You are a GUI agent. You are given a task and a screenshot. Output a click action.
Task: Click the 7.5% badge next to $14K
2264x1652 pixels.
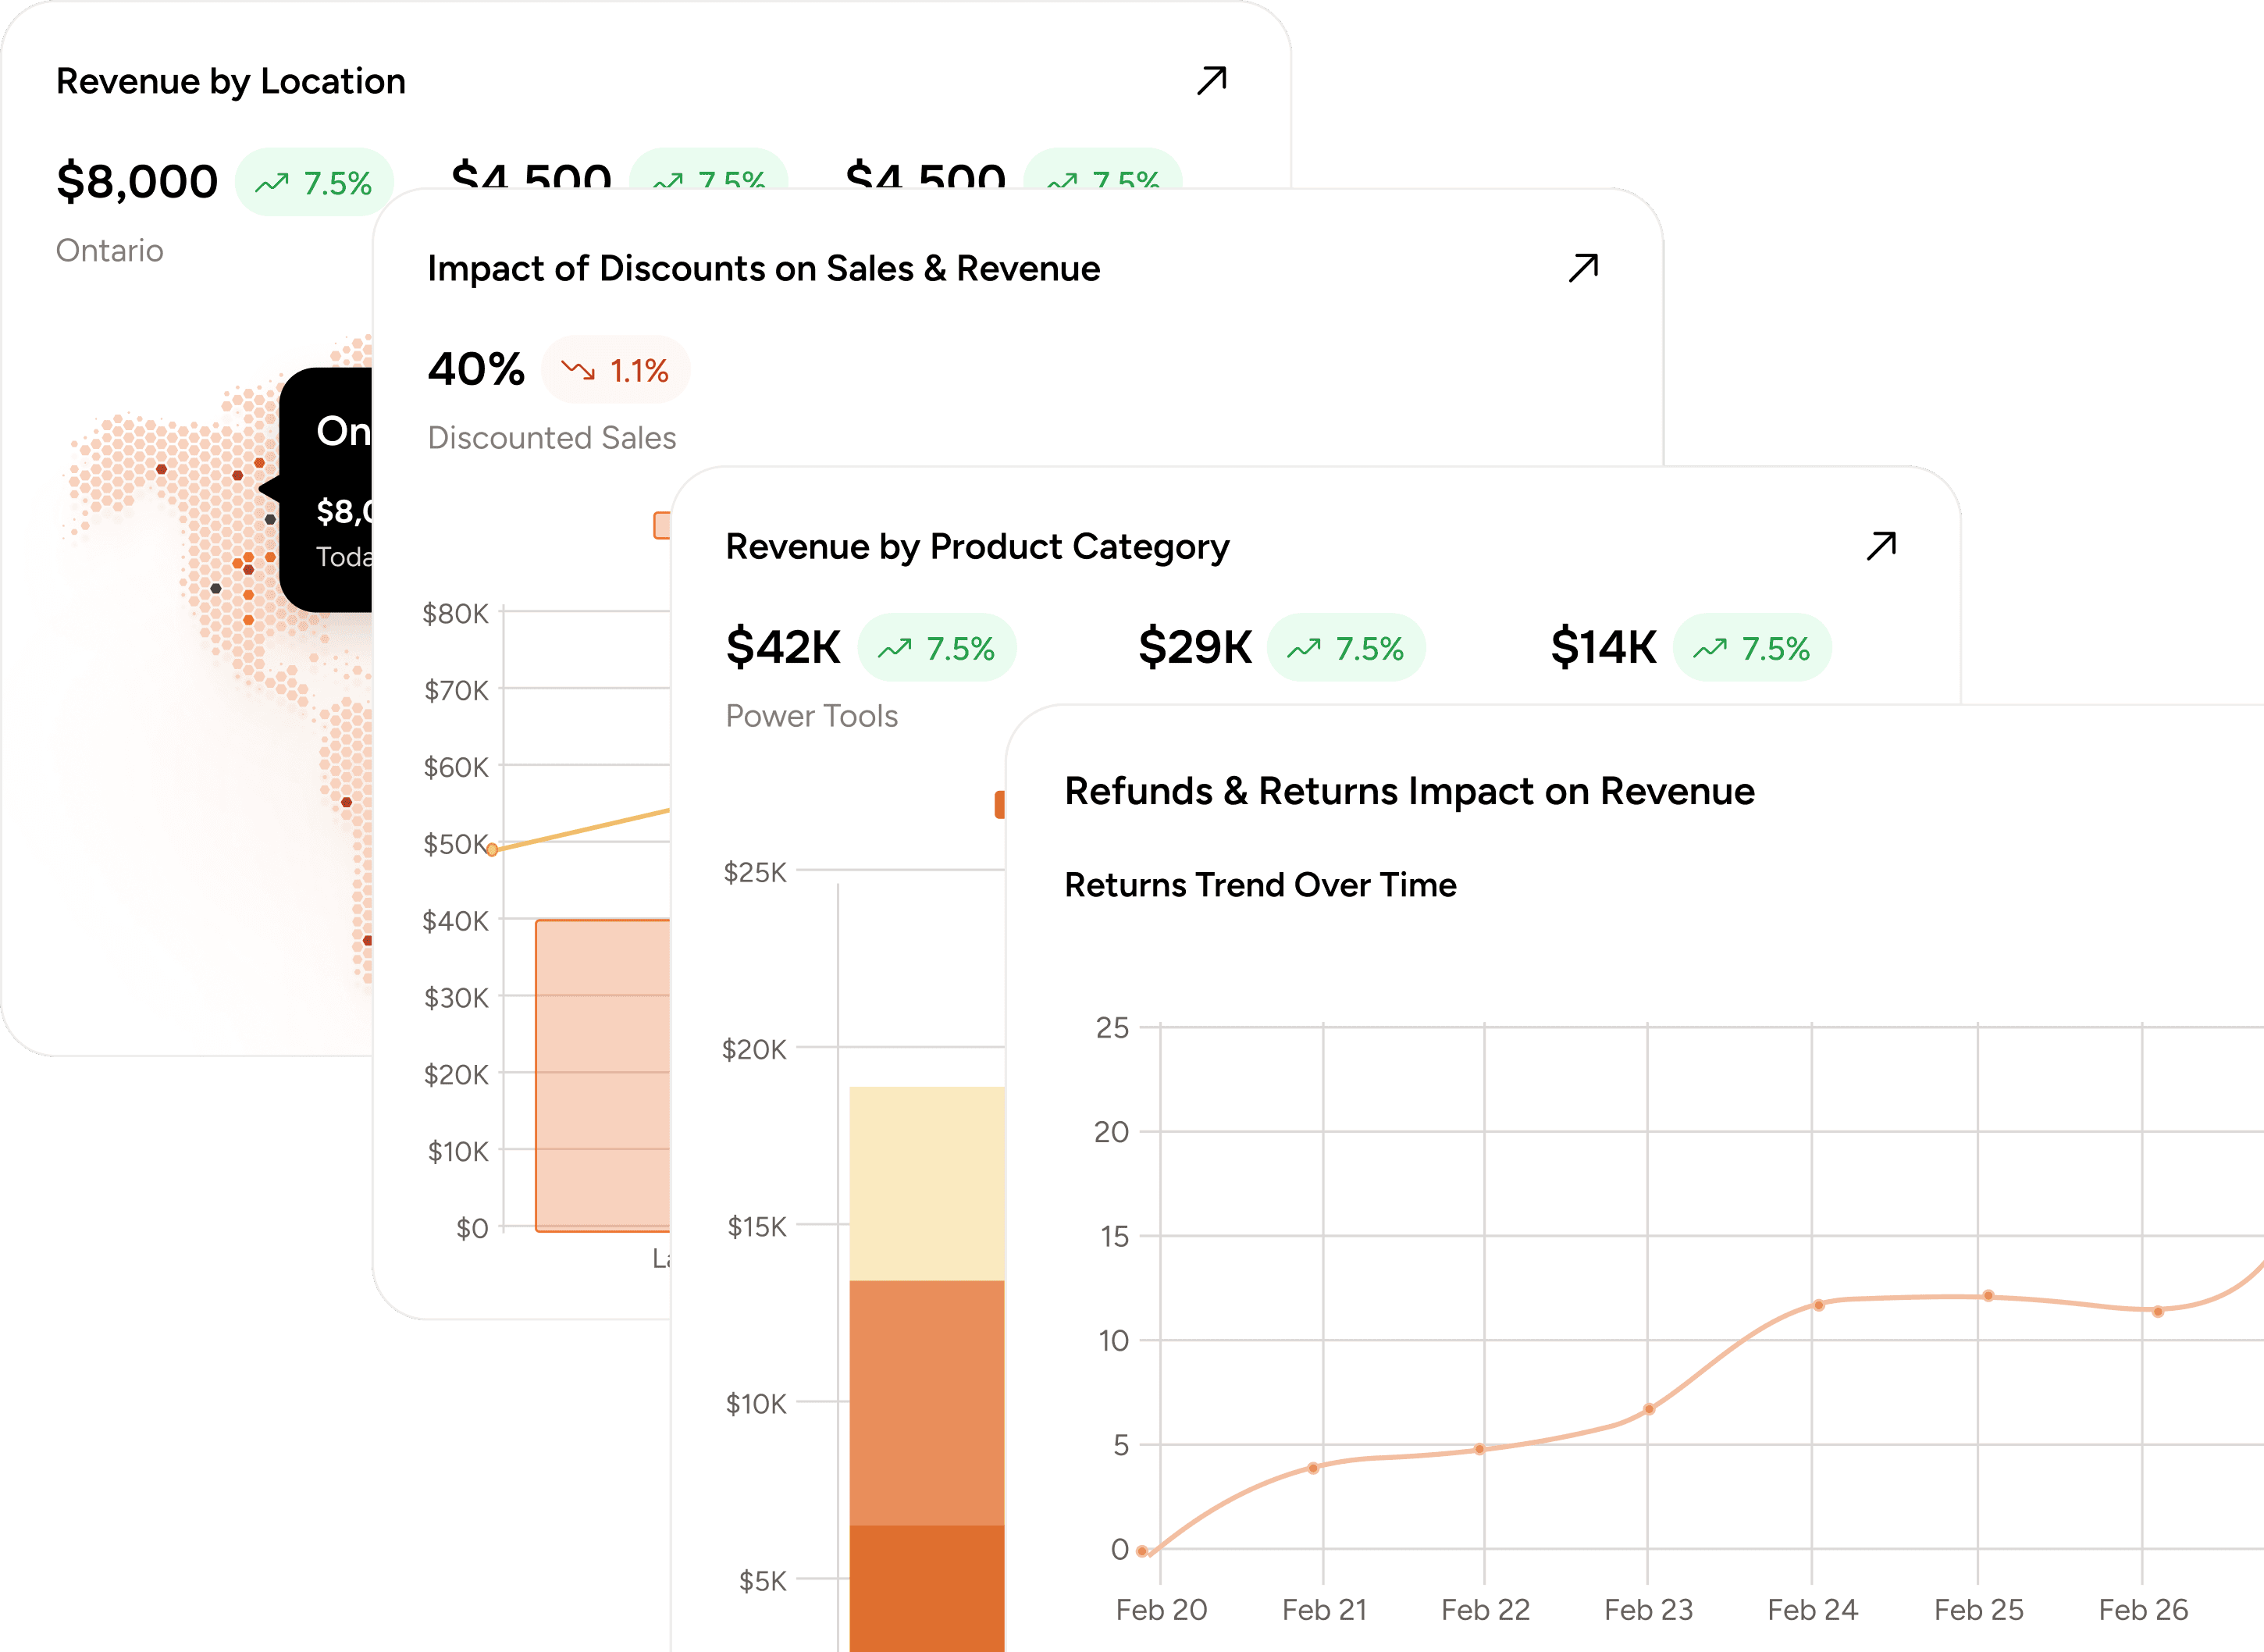pos(1753,648)
